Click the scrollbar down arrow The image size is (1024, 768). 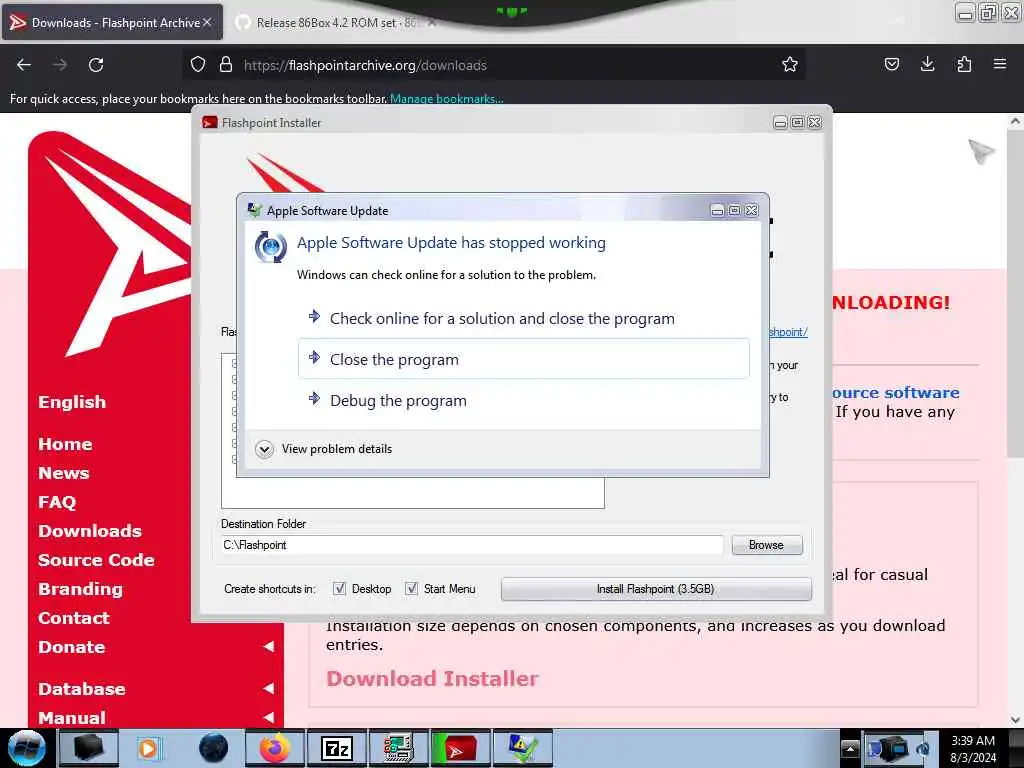tap(1015, 720)
